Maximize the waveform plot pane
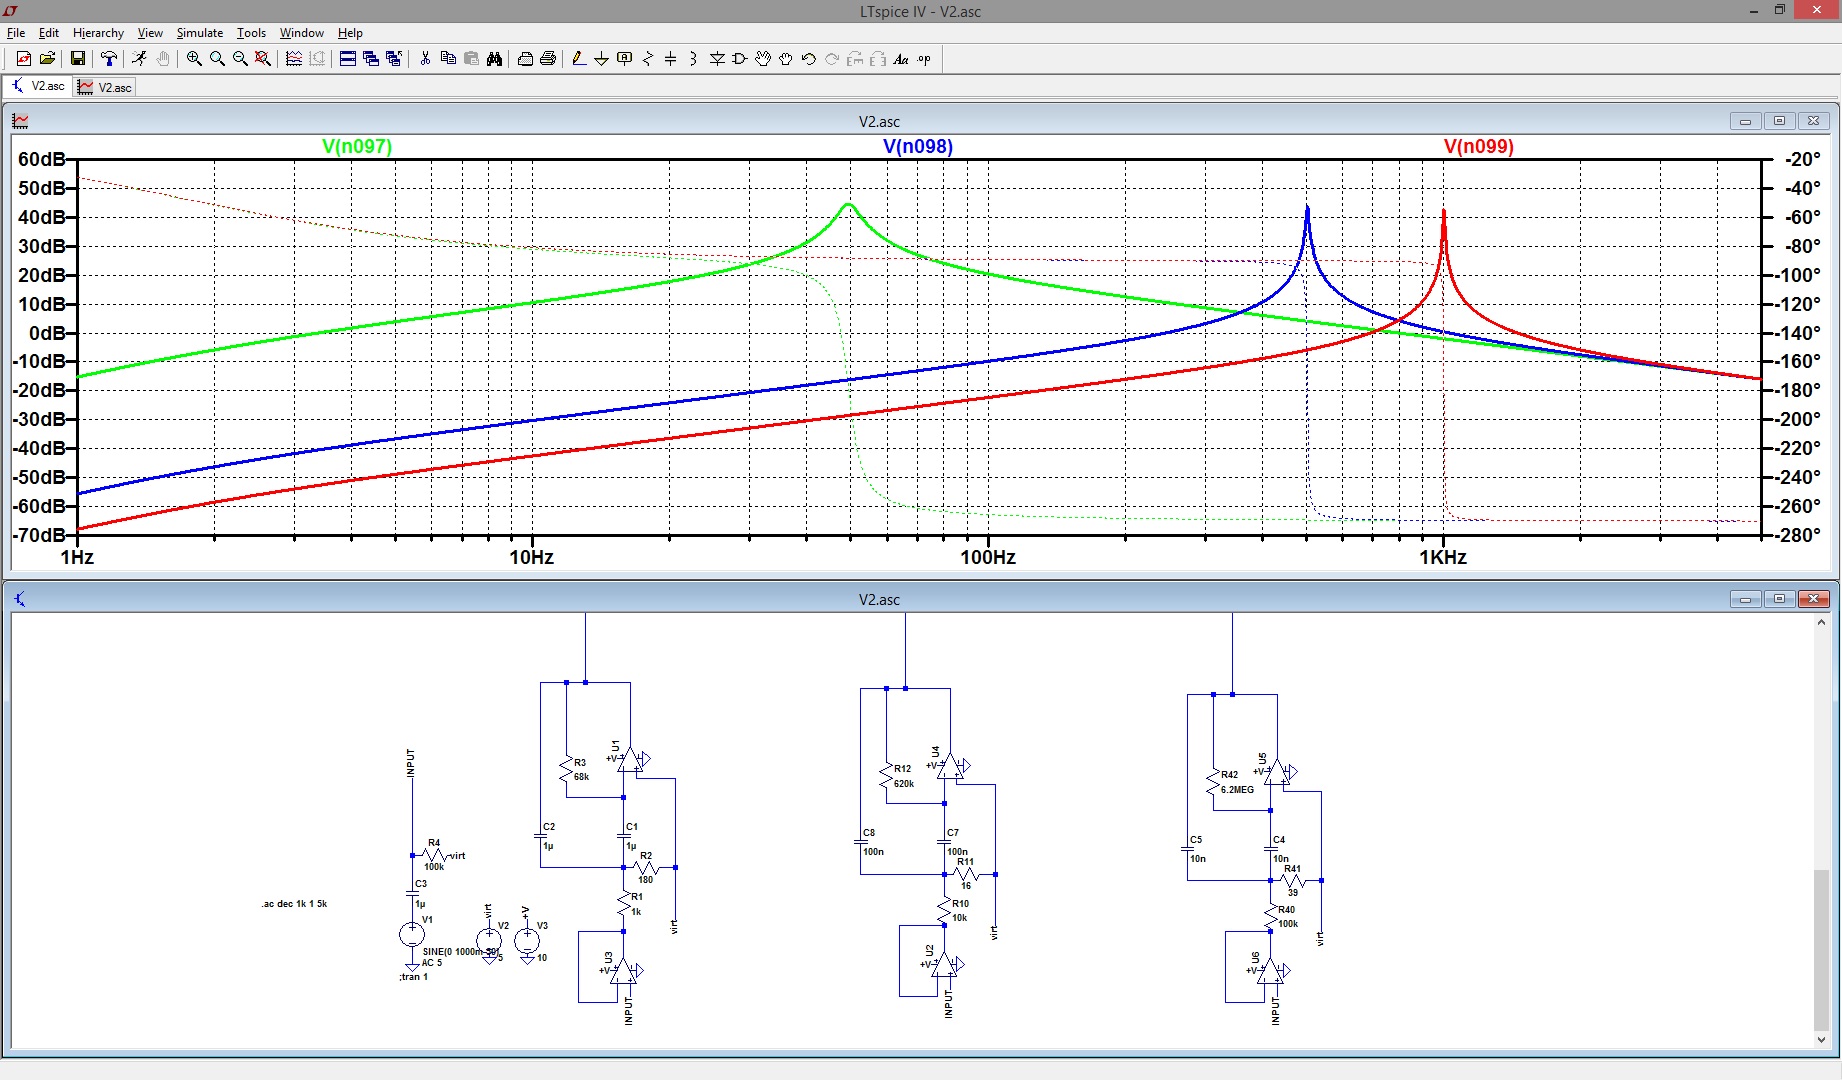 click(1779, 121)
